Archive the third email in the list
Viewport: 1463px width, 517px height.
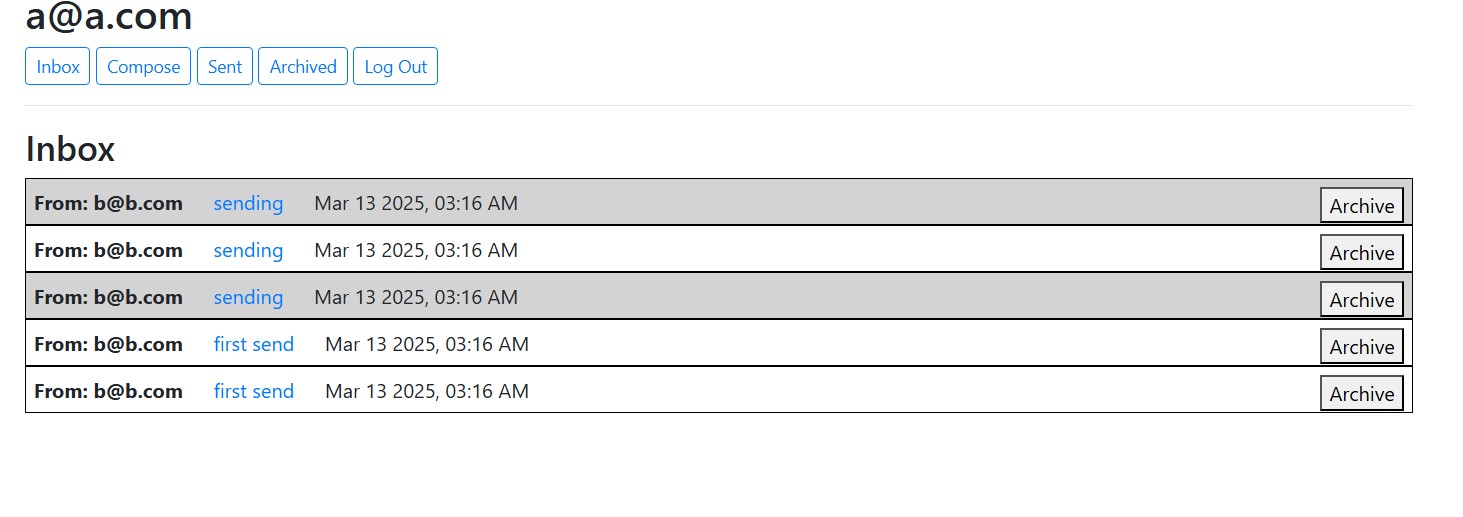tap(1361, 300)
